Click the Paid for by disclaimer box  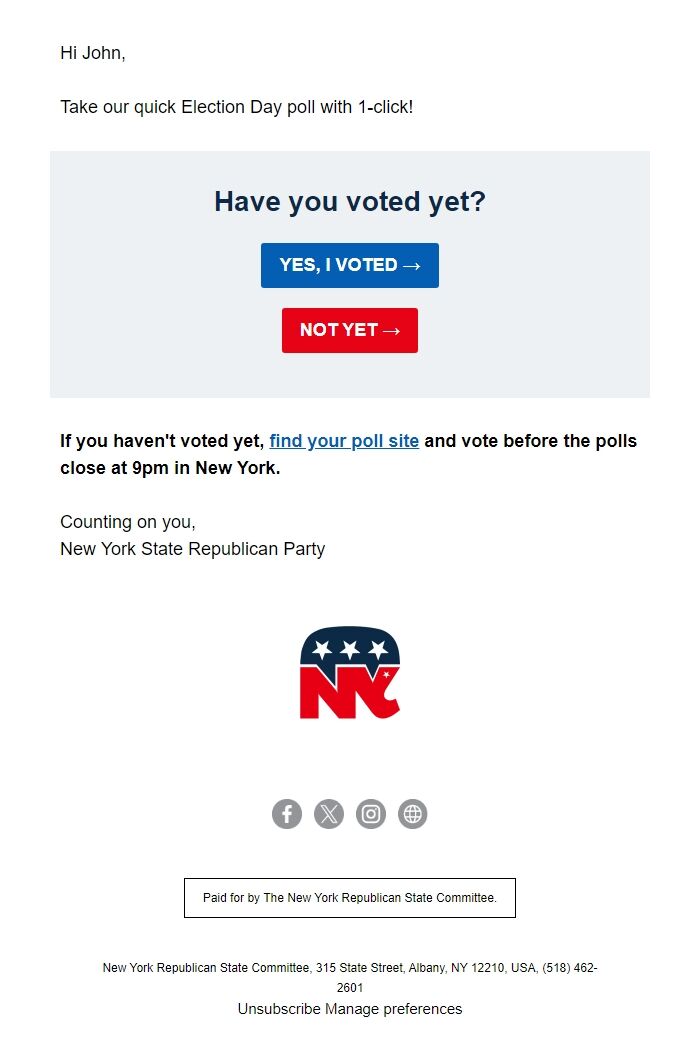point(349,897)
